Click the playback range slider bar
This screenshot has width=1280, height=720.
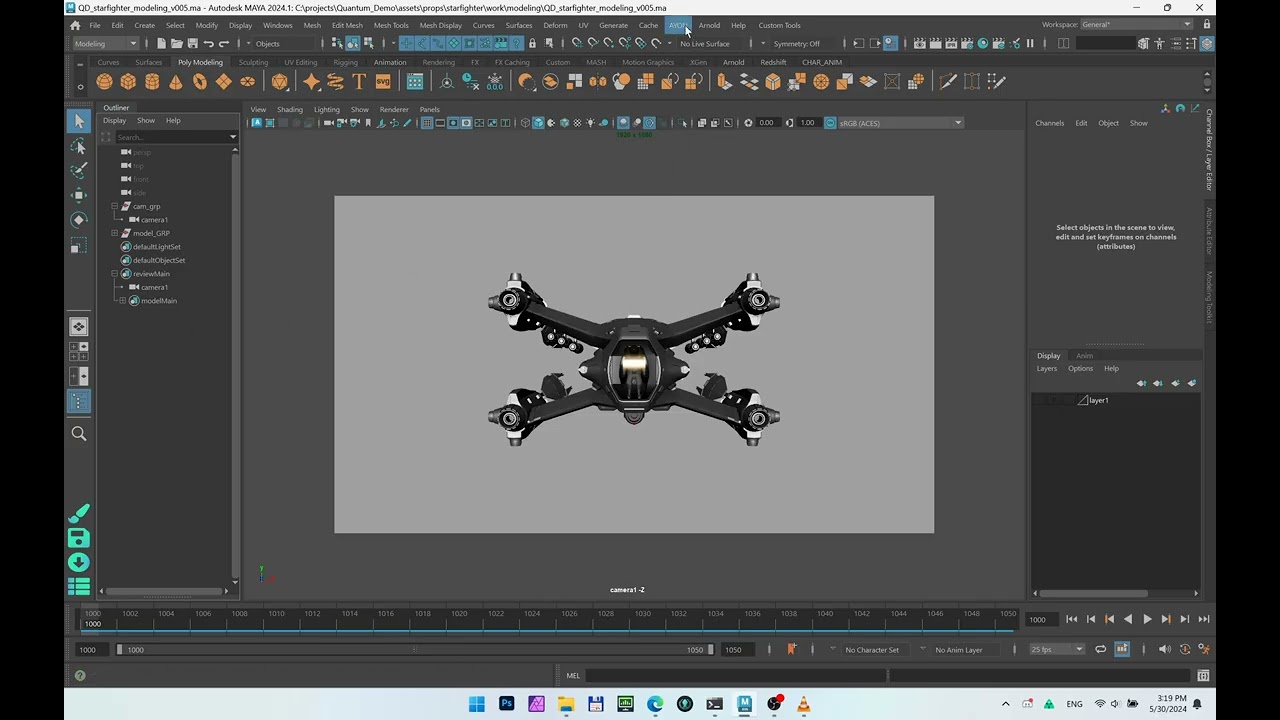pos(414,650)
